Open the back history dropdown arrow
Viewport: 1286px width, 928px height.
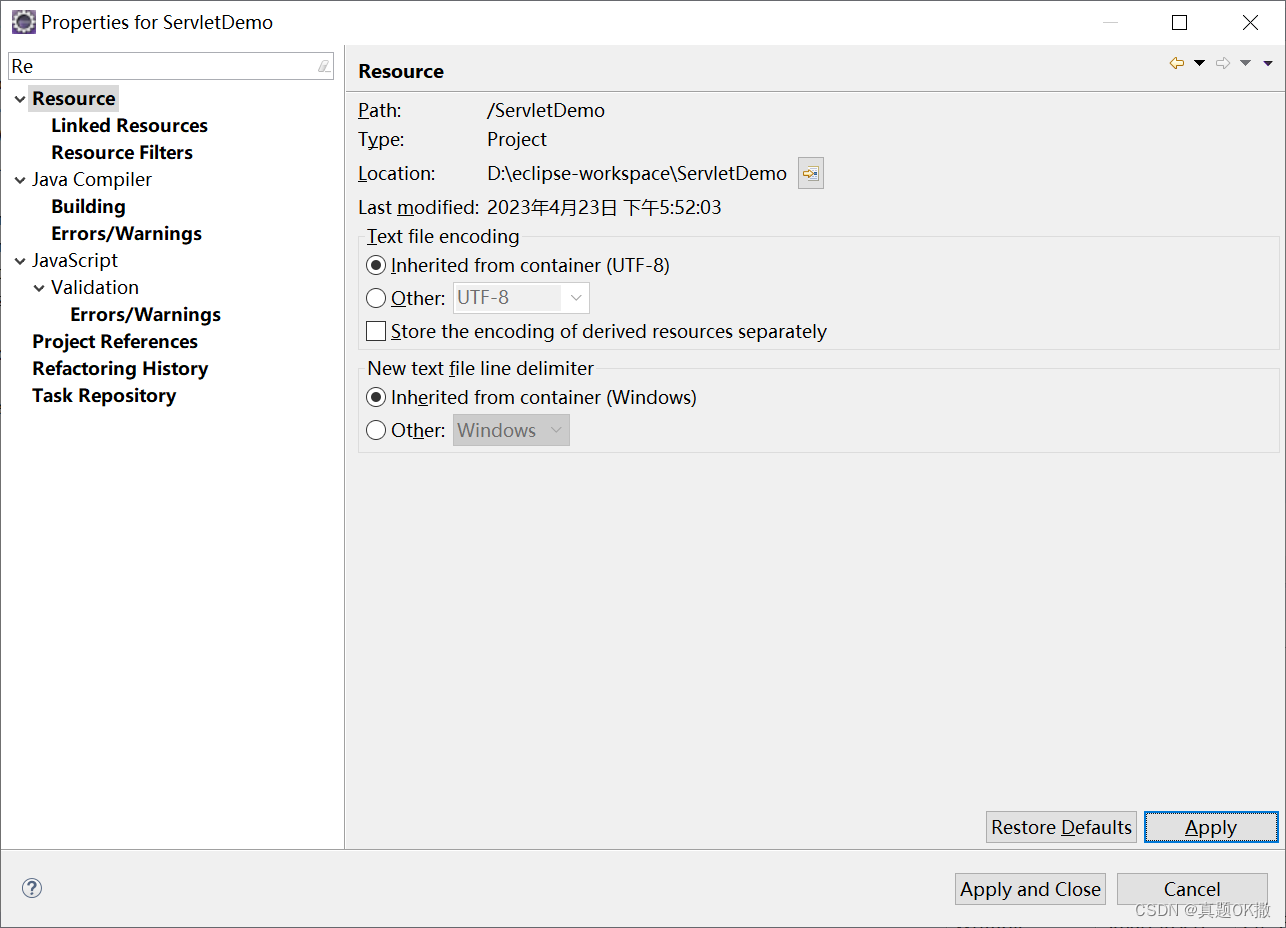coord(1200,63)
